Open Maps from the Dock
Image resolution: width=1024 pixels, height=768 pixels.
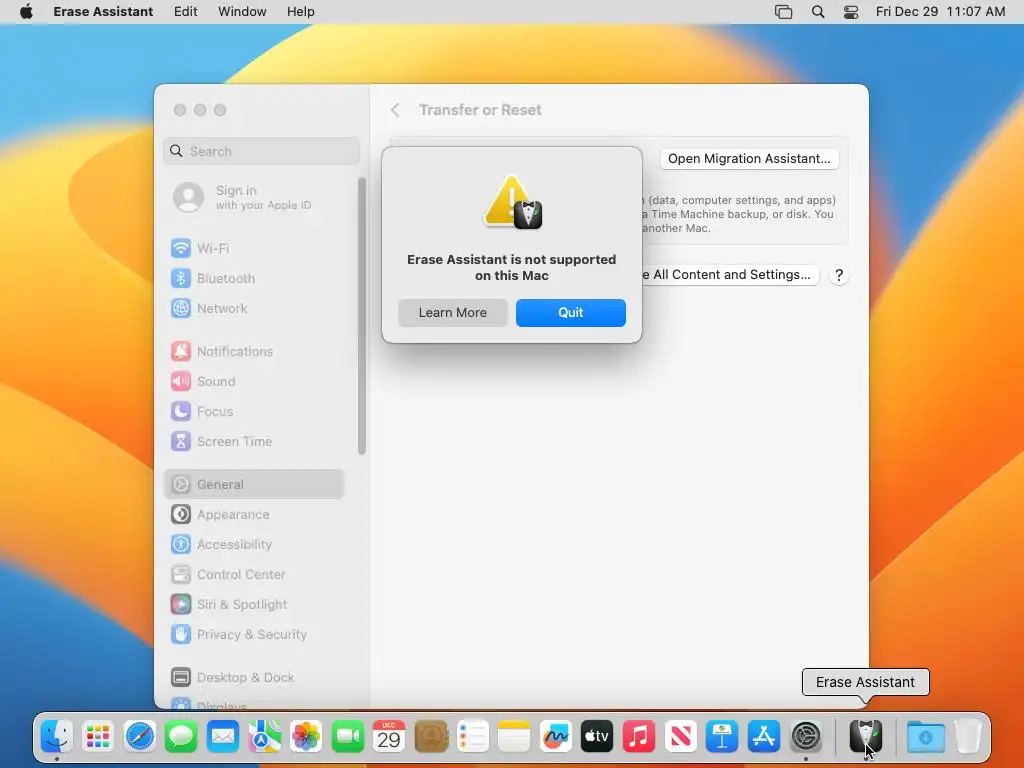pos(264,737)
